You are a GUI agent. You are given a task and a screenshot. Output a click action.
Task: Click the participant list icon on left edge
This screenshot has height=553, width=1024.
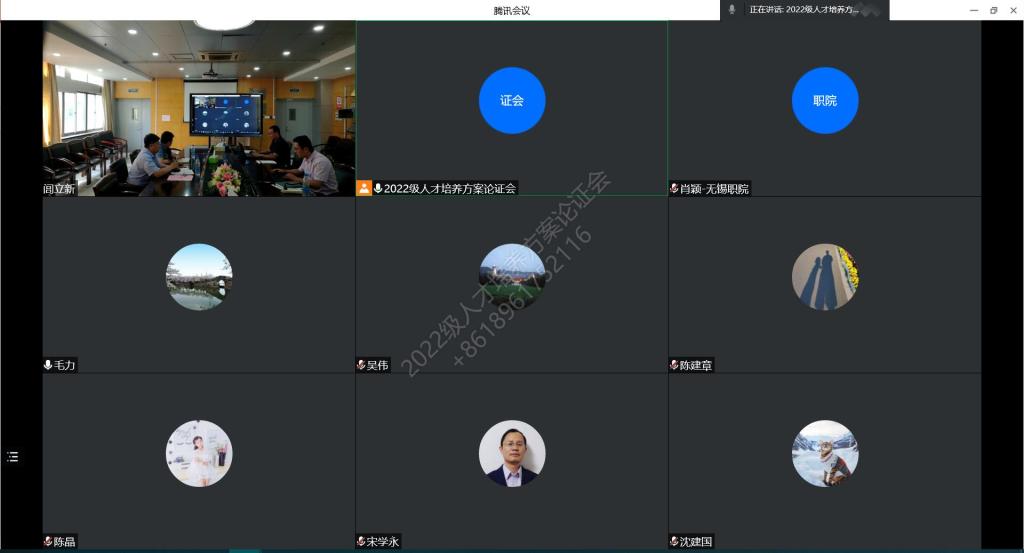[12, 457]
